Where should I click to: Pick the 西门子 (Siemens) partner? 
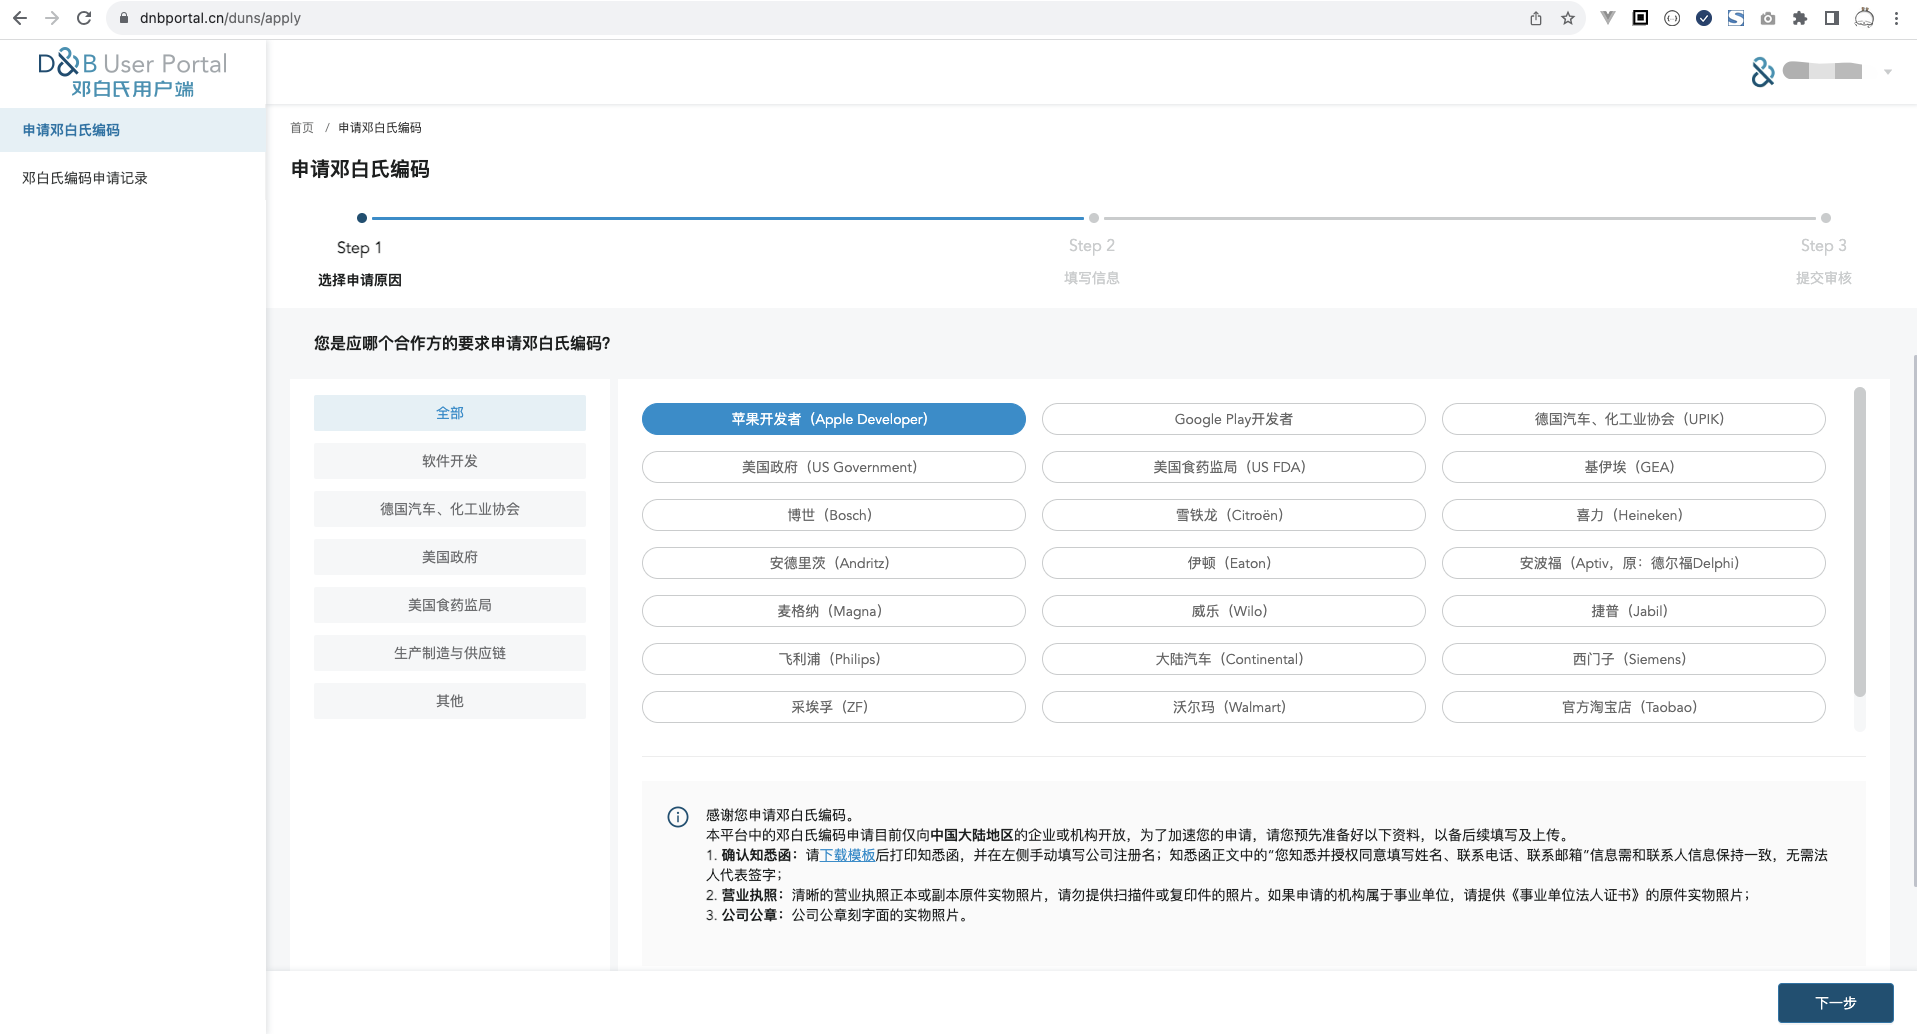tap(1634, 659)
